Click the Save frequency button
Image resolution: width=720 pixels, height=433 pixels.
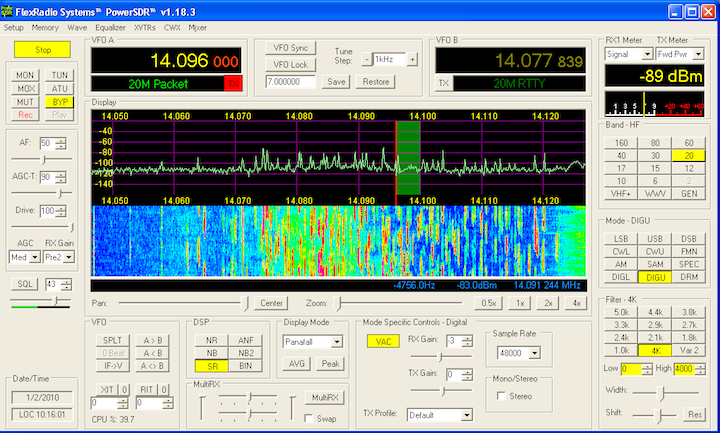click(x=337, y=81)
